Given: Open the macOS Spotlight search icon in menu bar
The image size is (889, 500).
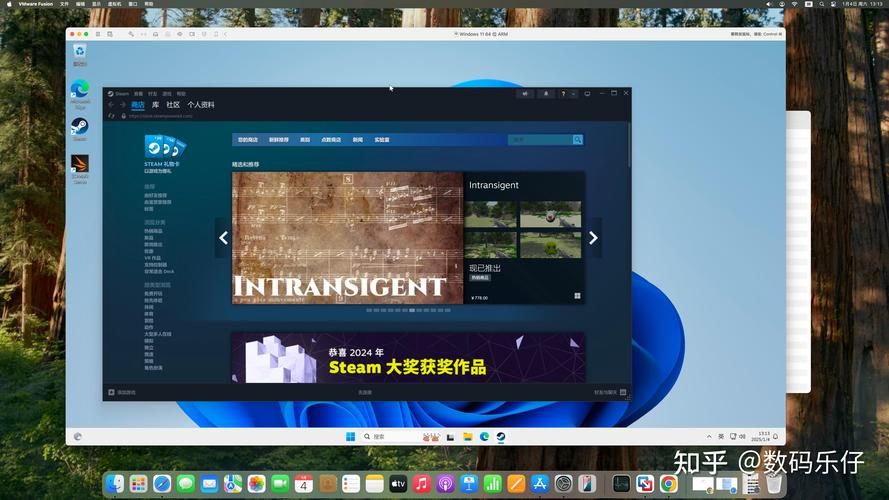Looking at the screenshot, I should coord(822,3).
